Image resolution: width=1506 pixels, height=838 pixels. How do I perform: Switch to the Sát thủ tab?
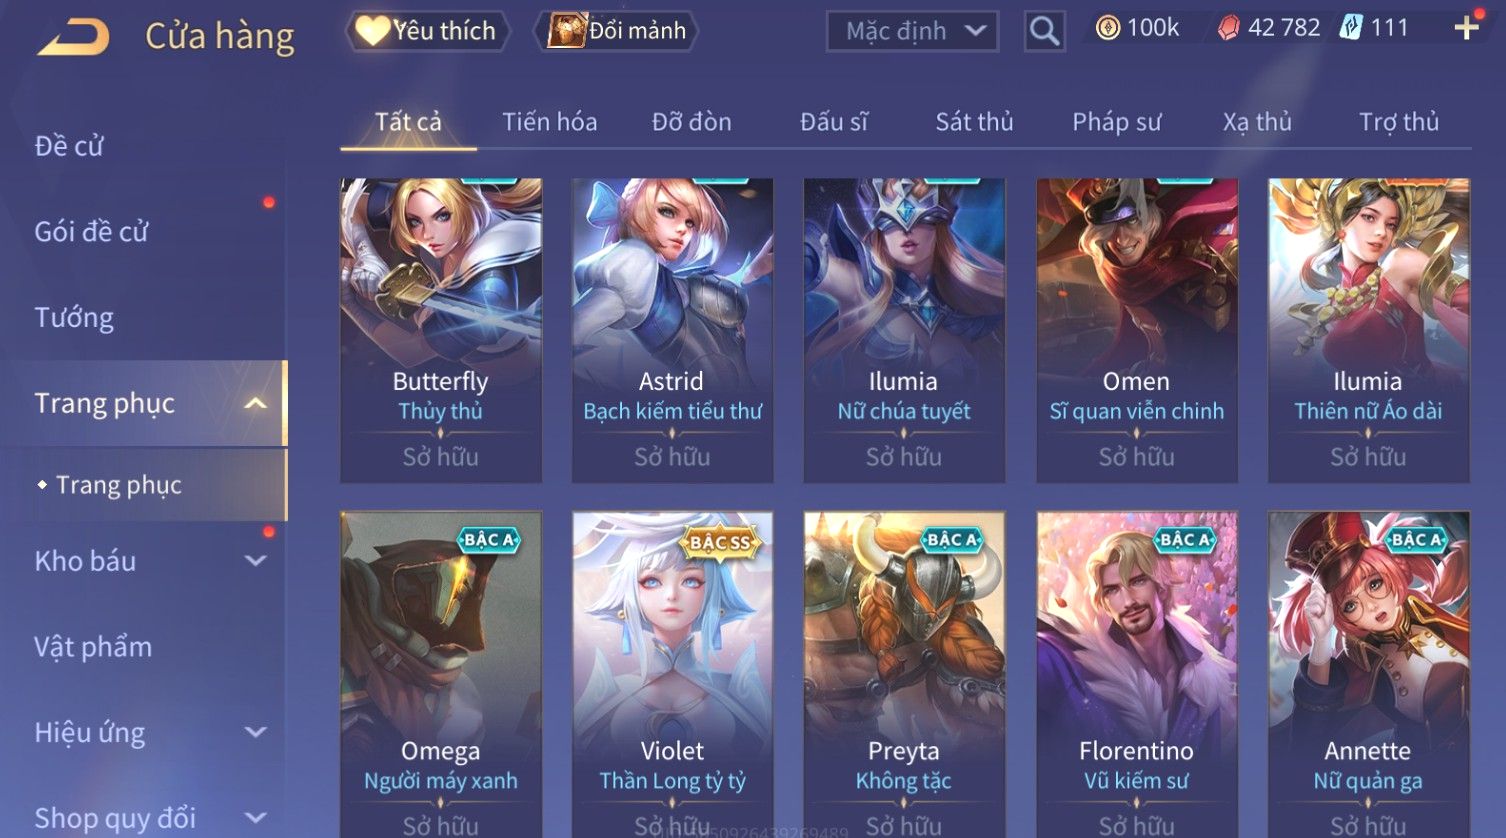point(974,122)
